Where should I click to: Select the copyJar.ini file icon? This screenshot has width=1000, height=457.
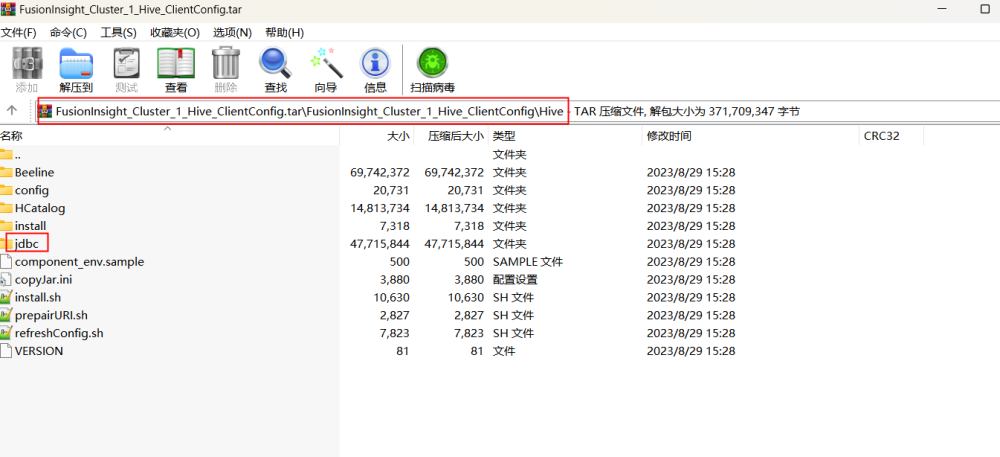click(x=6, y=279)
